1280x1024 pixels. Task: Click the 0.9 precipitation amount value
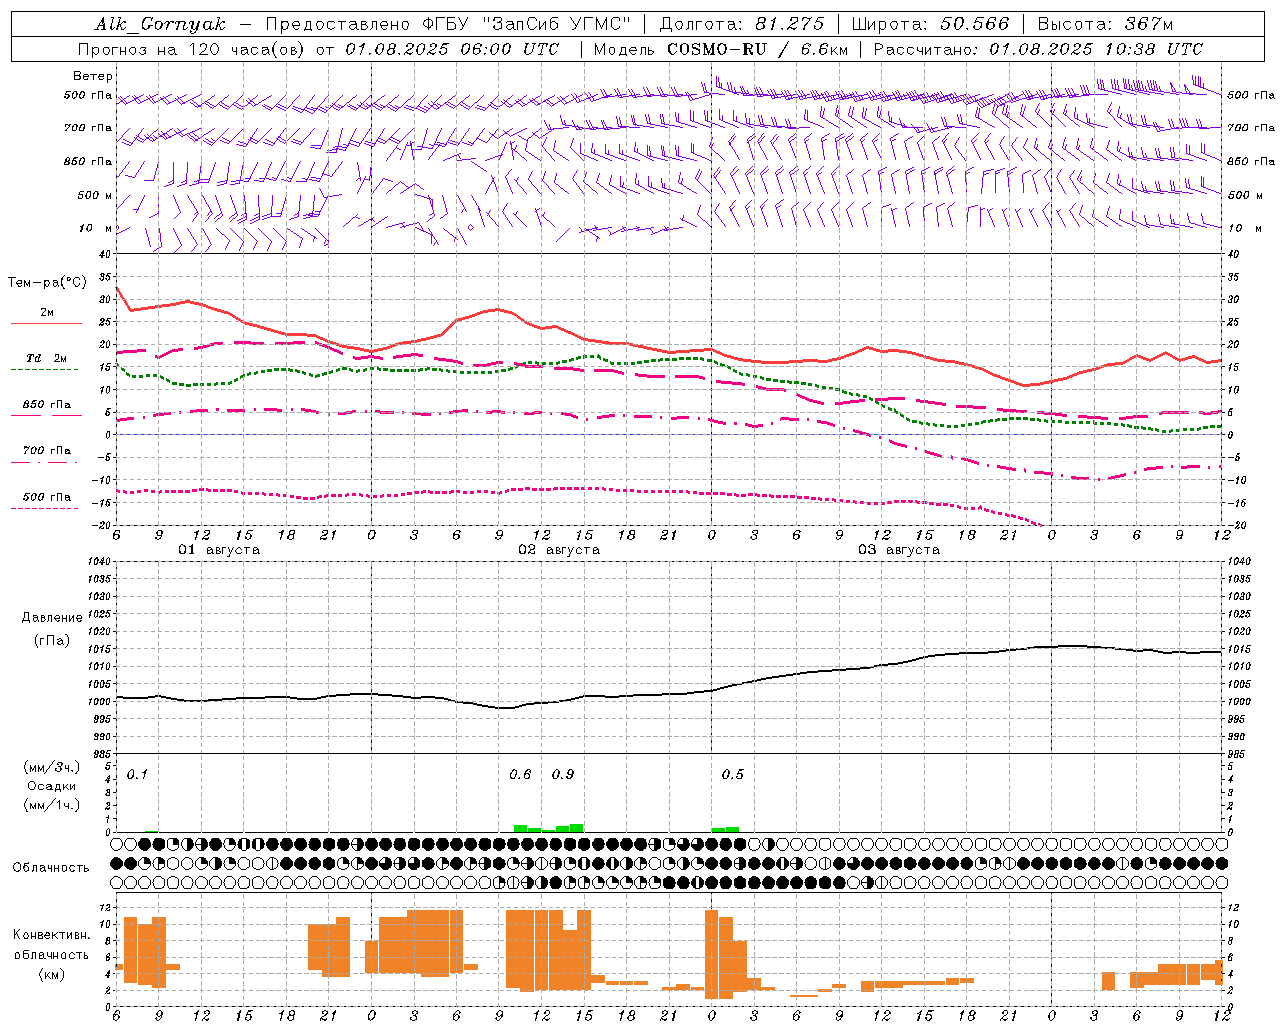point(563,774)
